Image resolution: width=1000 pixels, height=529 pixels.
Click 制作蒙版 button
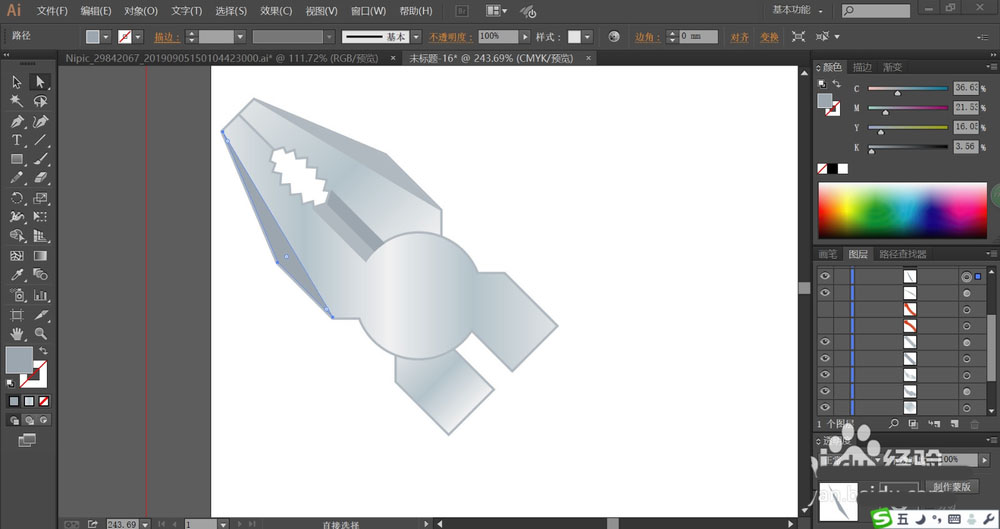(x=951, y=486)
